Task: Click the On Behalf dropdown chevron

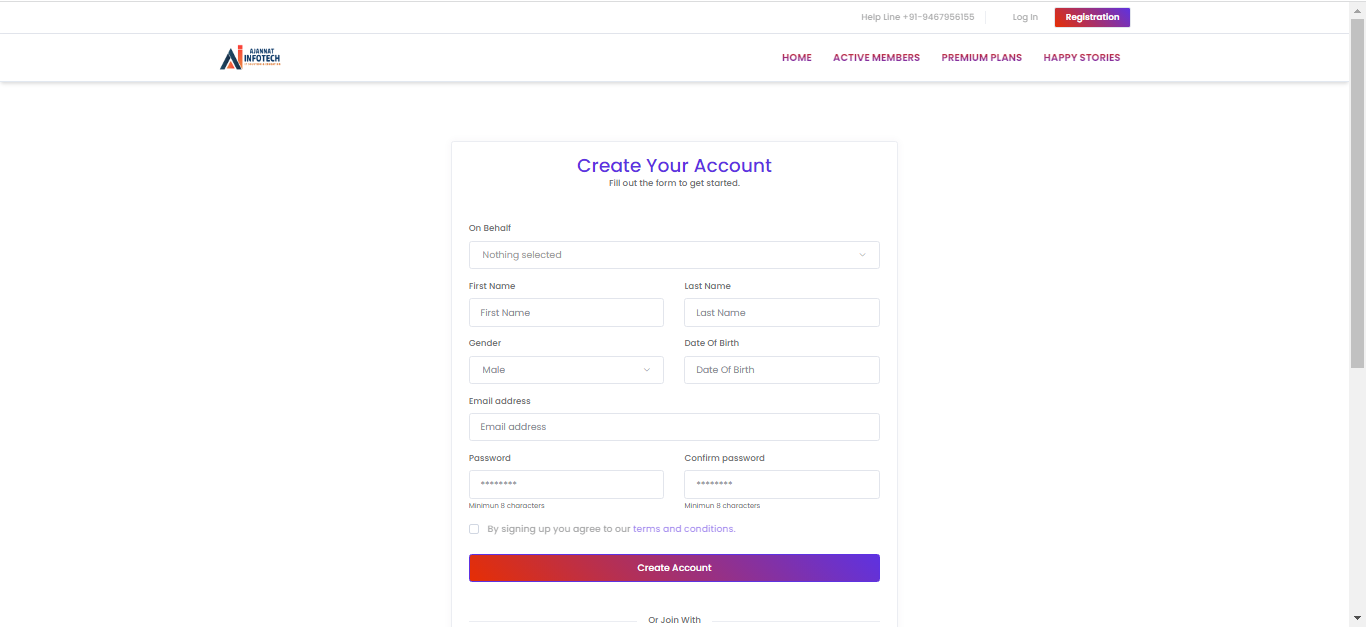Action: pos(862,255)
